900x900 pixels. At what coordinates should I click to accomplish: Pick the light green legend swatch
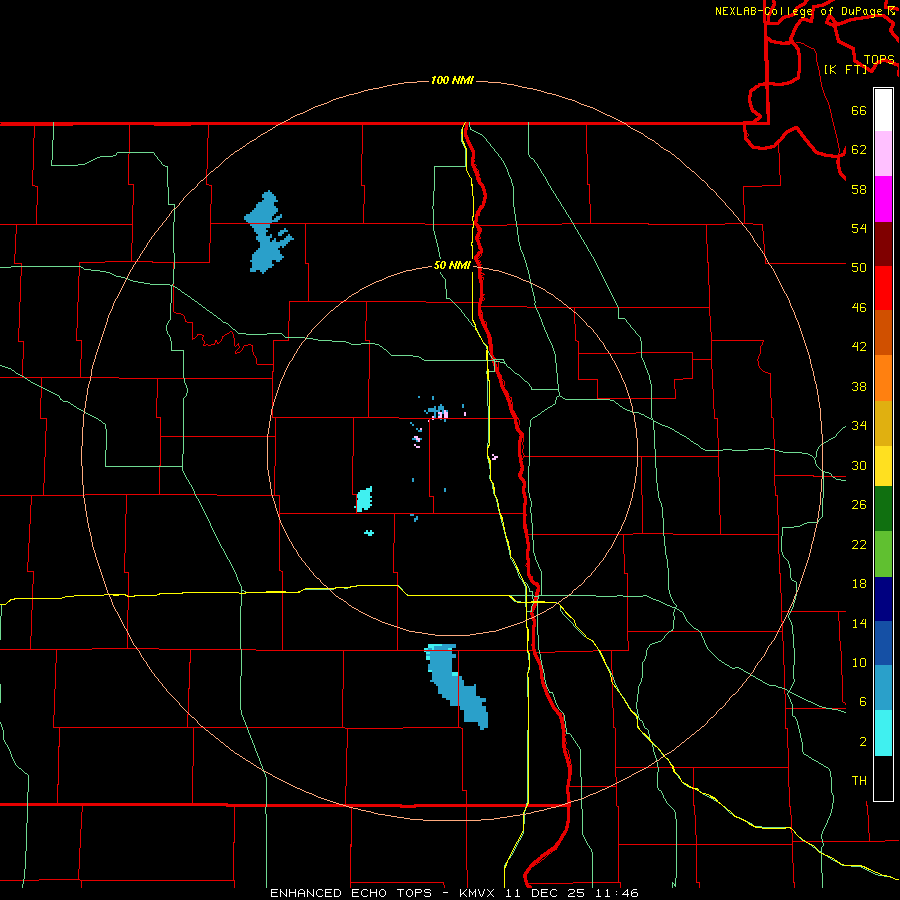[x=883, y=554]
